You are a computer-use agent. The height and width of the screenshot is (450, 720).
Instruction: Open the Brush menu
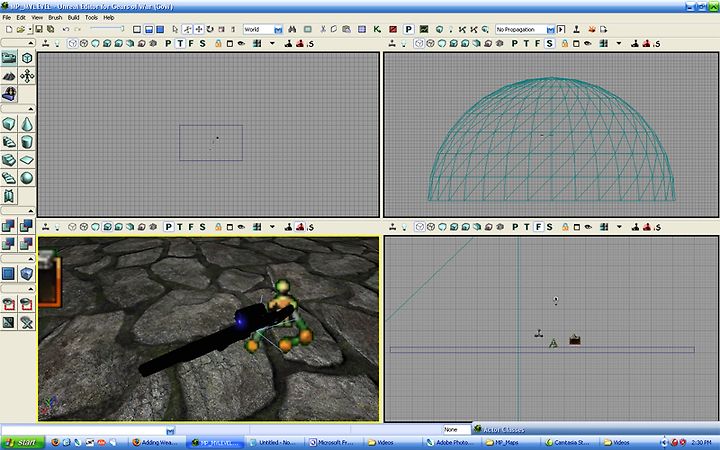coord(55,17)
